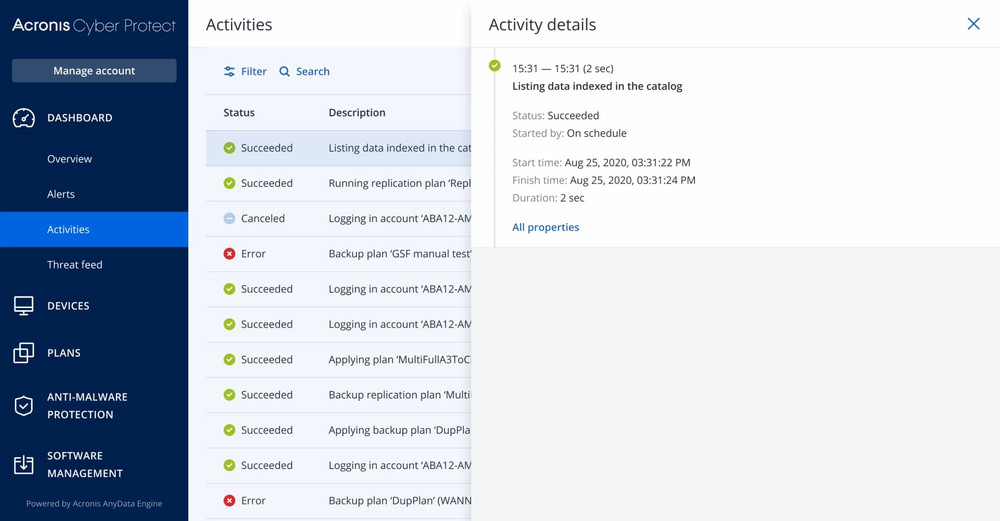Screen dimensions: 1000x521
Task: Click the Canceled status icon
Action: 230,218
